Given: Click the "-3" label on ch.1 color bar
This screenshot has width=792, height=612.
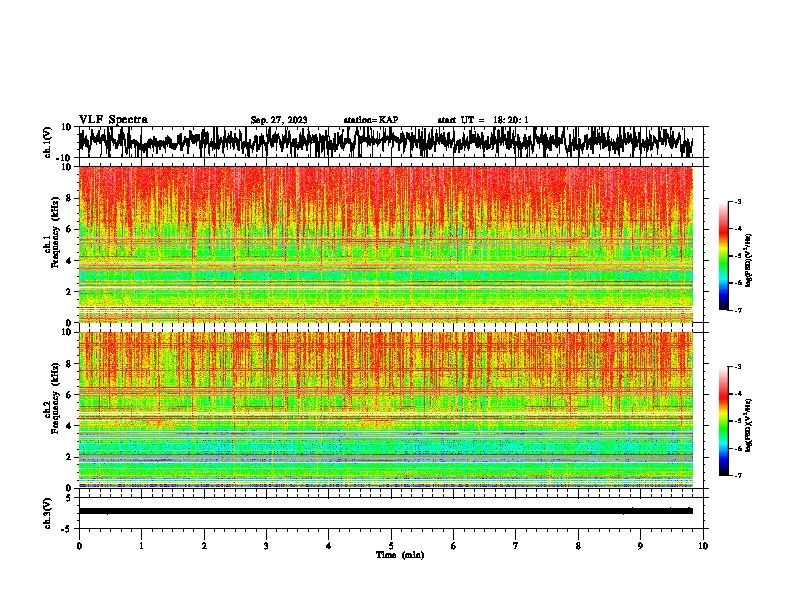Looking at the screenshot, I should coord(737,201).
